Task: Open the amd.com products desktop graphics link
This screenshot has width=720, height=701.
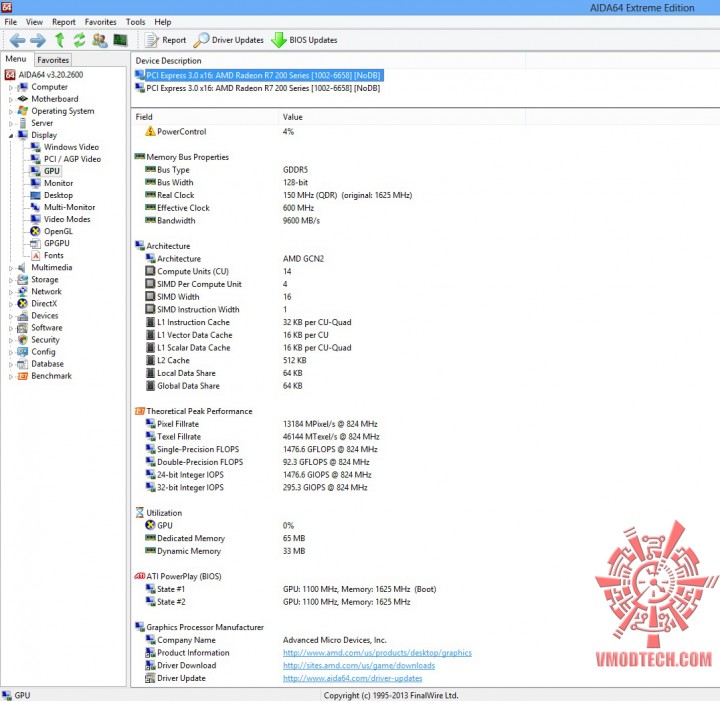Action: (x=377, y=653)
